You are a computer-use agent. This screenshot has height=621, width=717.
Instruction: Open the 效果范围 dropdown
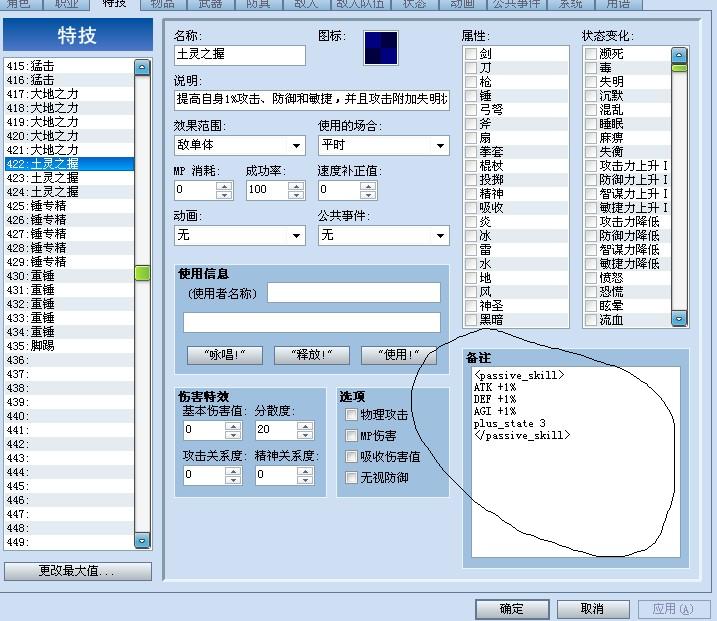coord(240,145)
